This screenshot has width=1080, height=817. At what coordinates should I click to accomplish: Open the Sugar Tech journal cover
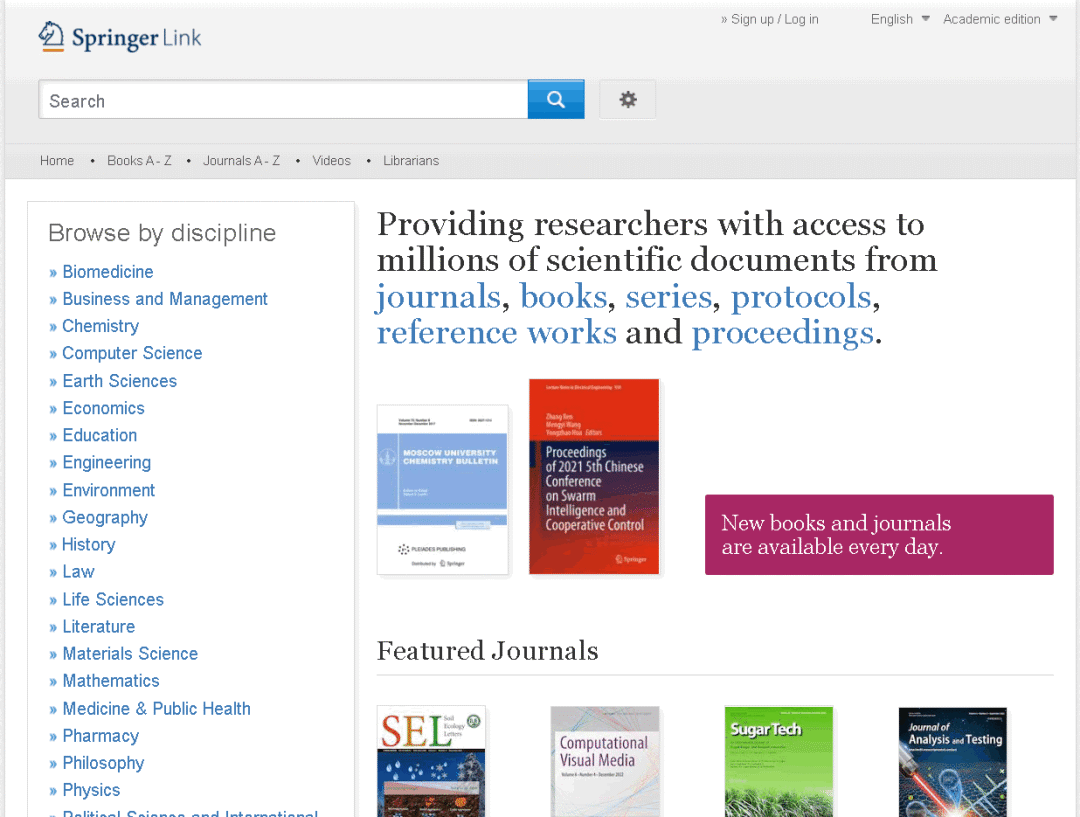[x=779, y=761]
